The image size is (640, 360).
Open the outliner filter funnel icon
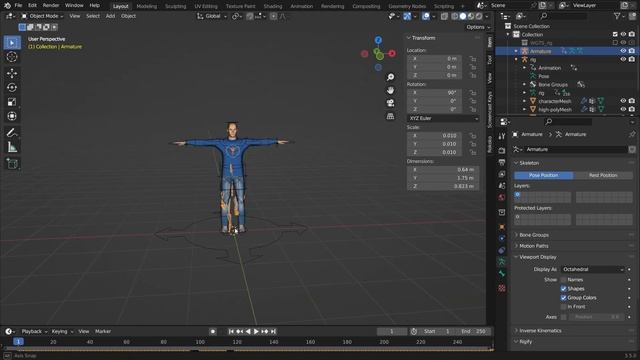click(617, 16)
